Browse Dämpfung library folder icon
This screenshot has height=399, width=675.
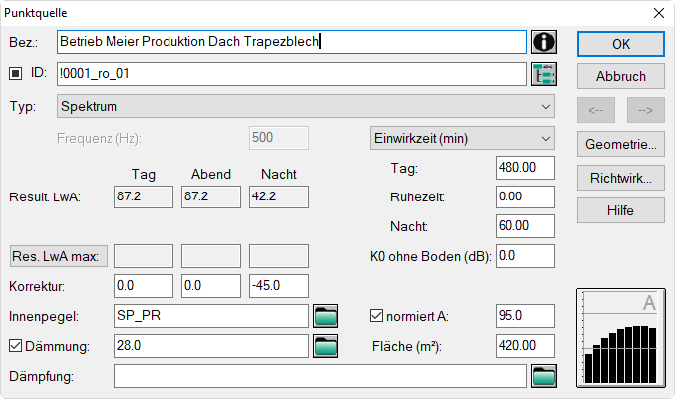[x=544, y=376]
